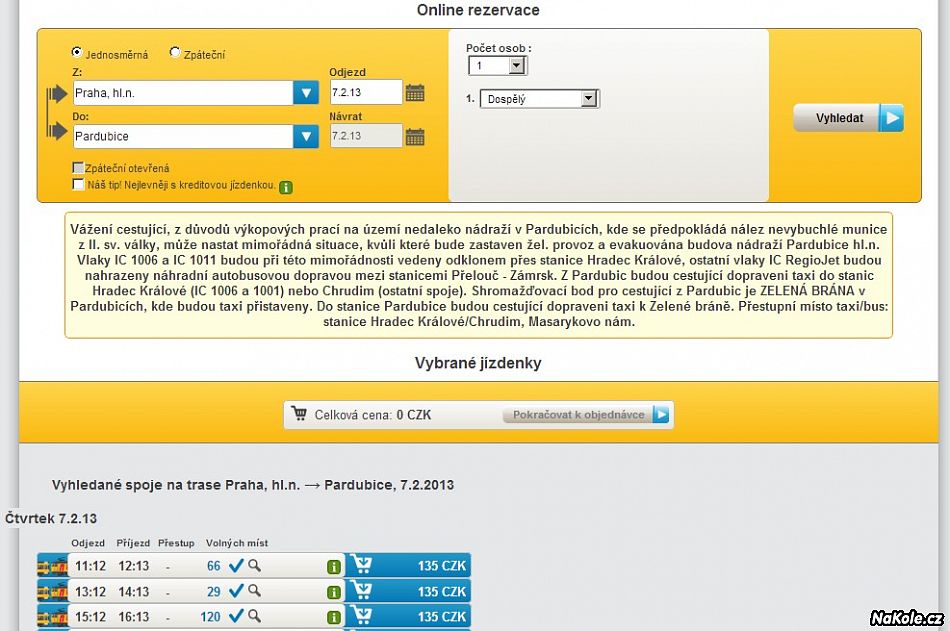Open the Počet osob dropdown
Screen dimensions: 950x631
[497, 65]
